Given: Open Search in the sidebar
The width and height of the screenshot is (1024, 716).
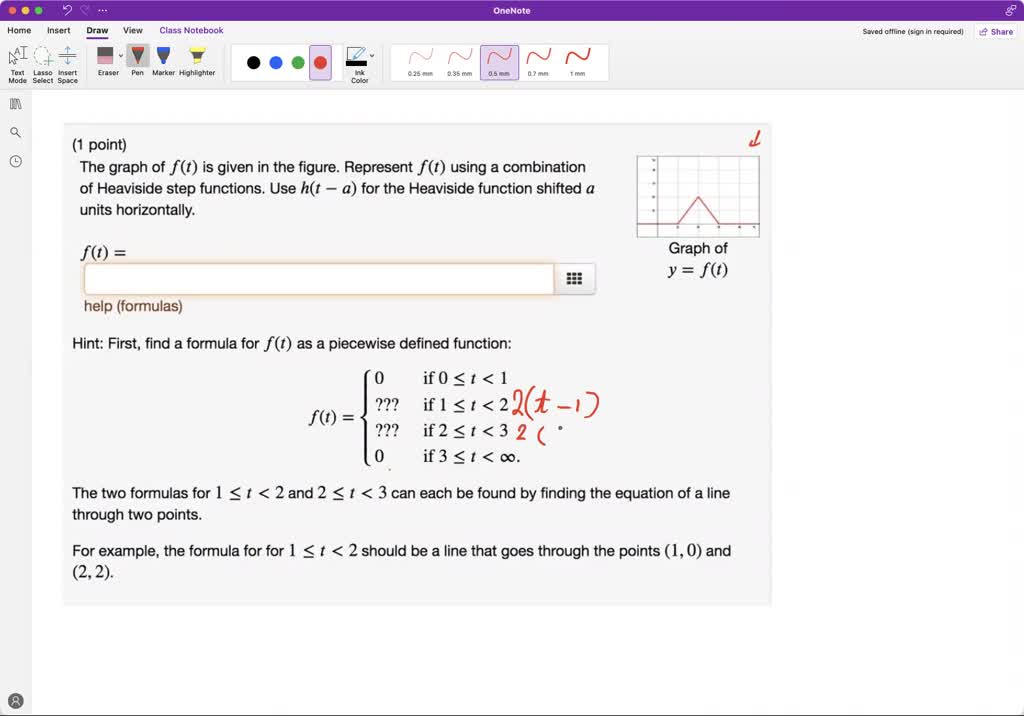Looking at the screenshot, I should [15, 131].
